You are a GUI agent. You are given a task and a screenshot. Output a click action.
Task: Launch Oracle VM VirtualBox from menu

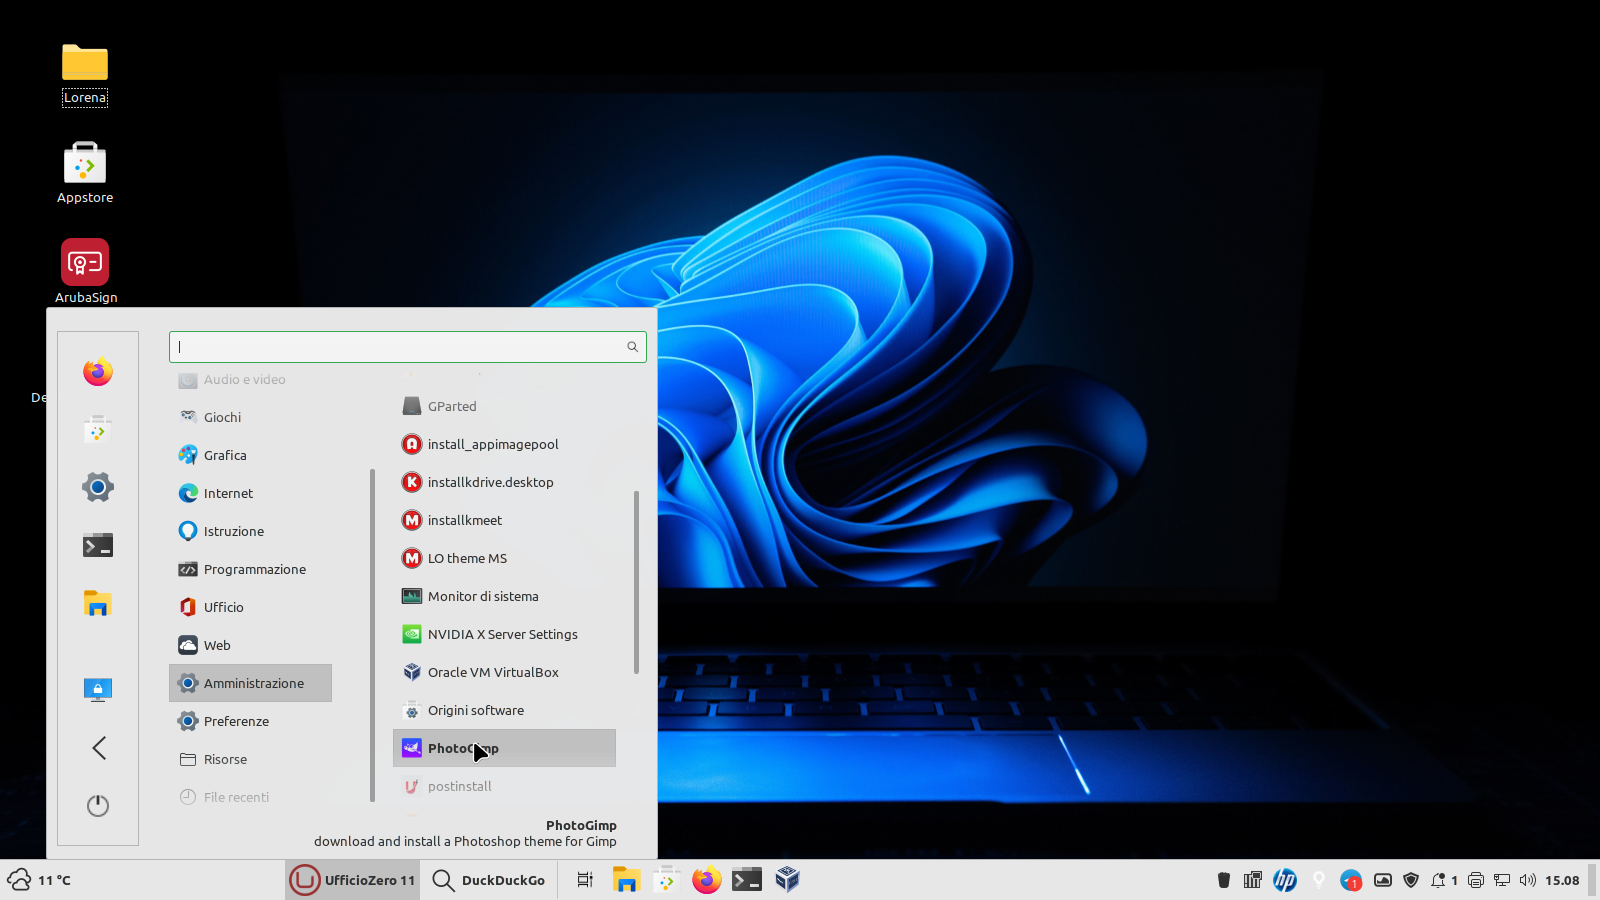coord(504,672)
